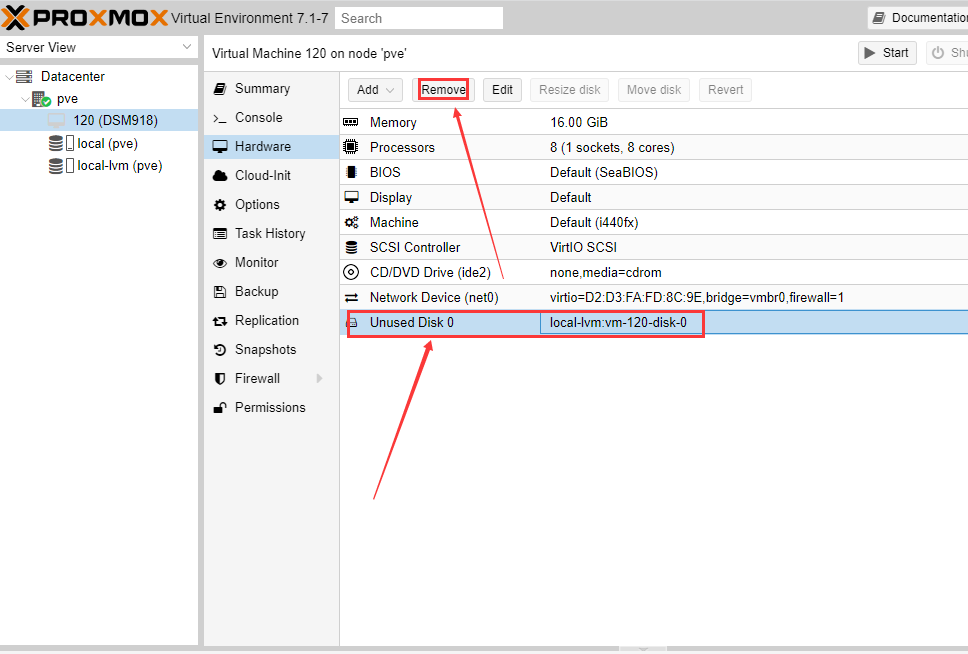Screen dimensions: 968x654
Task: Select Datacenter in the tree
Action: [72, 77]
